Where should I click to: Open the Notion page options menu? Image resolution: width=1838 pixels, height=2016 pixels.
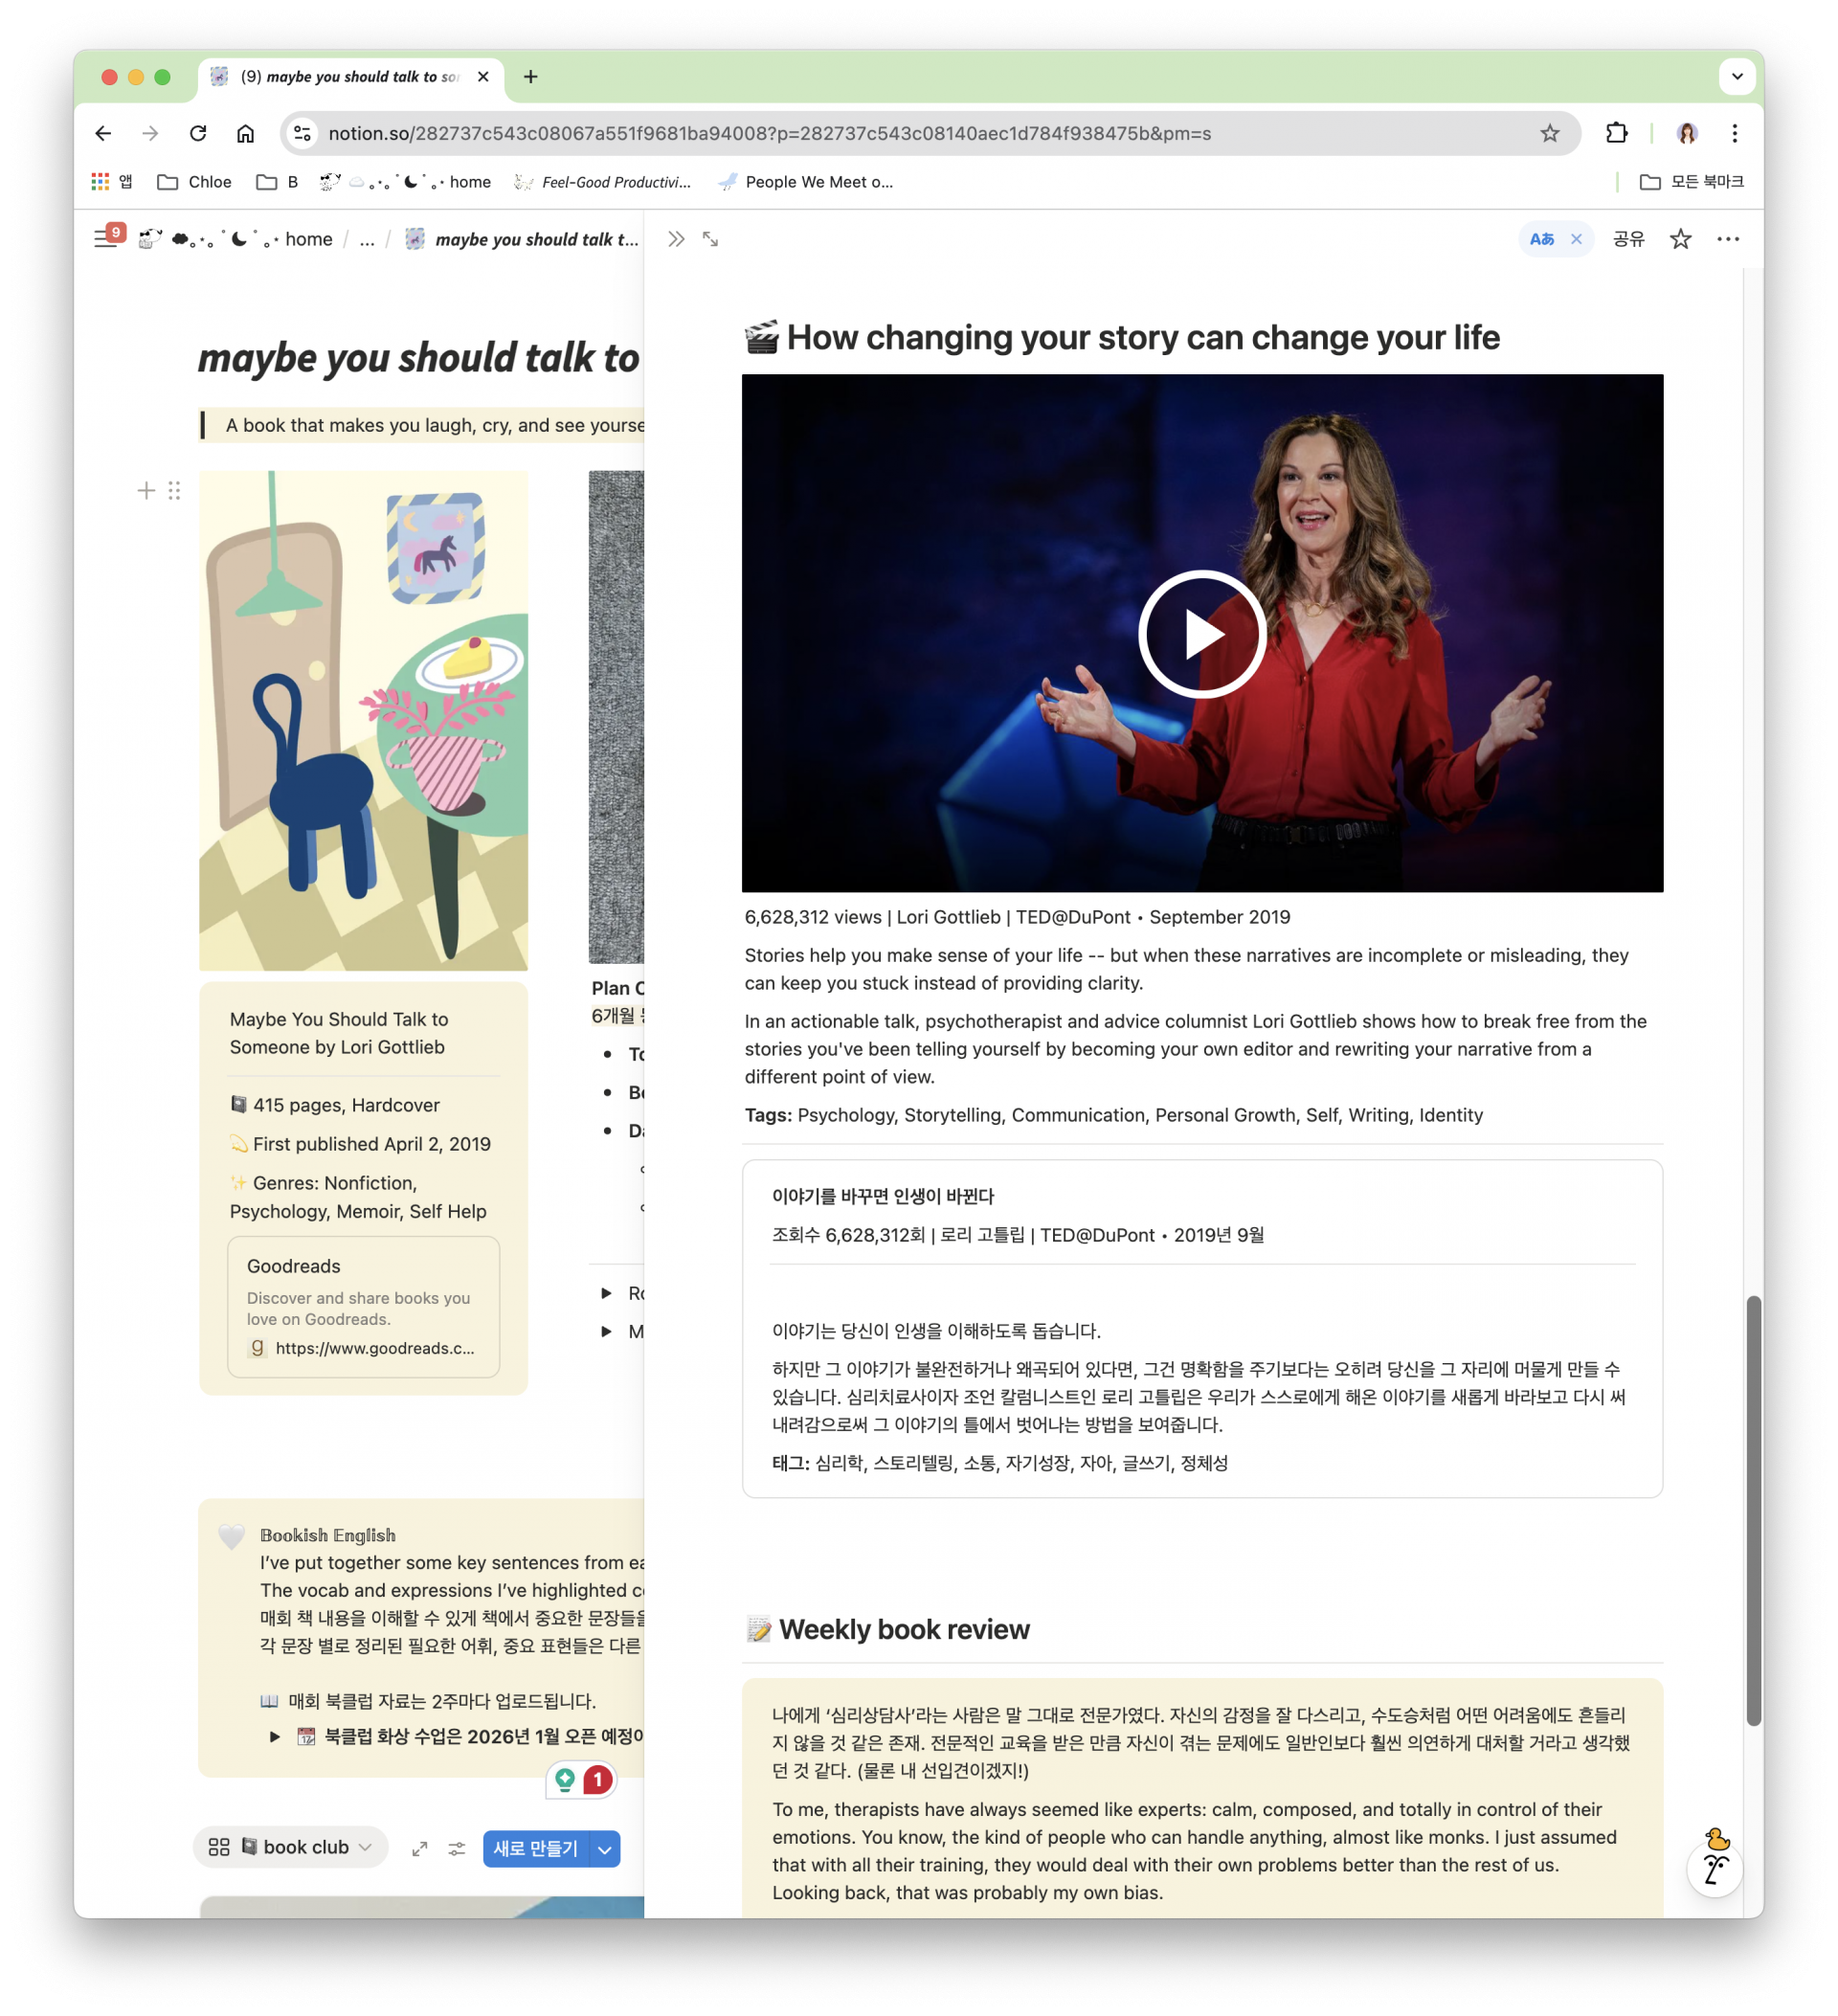1728,239
